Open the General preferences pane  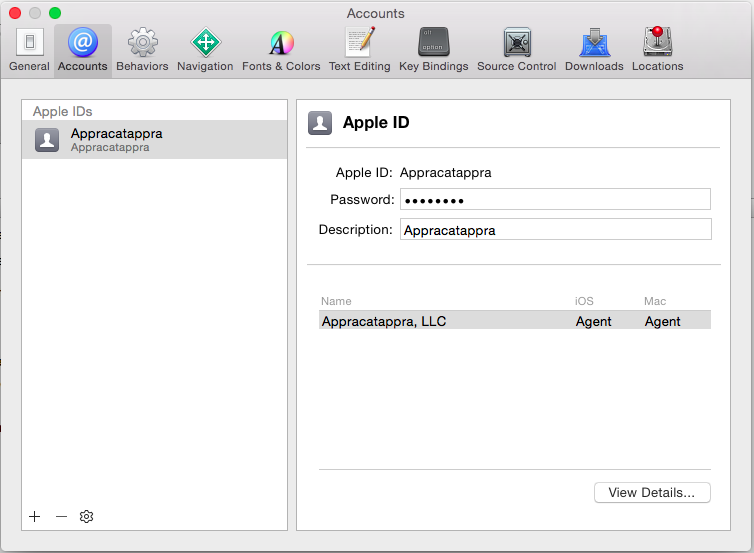point(29,50)
